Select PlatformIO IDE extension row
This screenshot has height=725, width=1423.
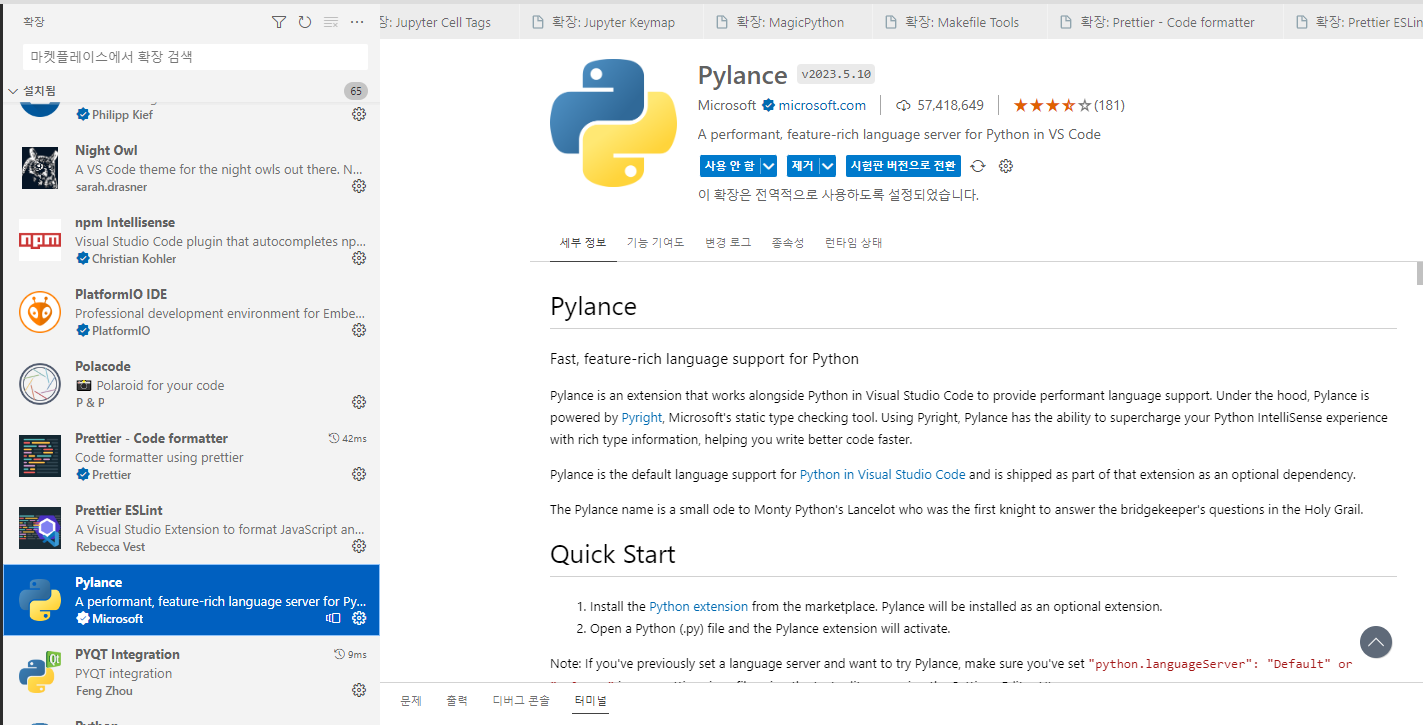(190, 312)
